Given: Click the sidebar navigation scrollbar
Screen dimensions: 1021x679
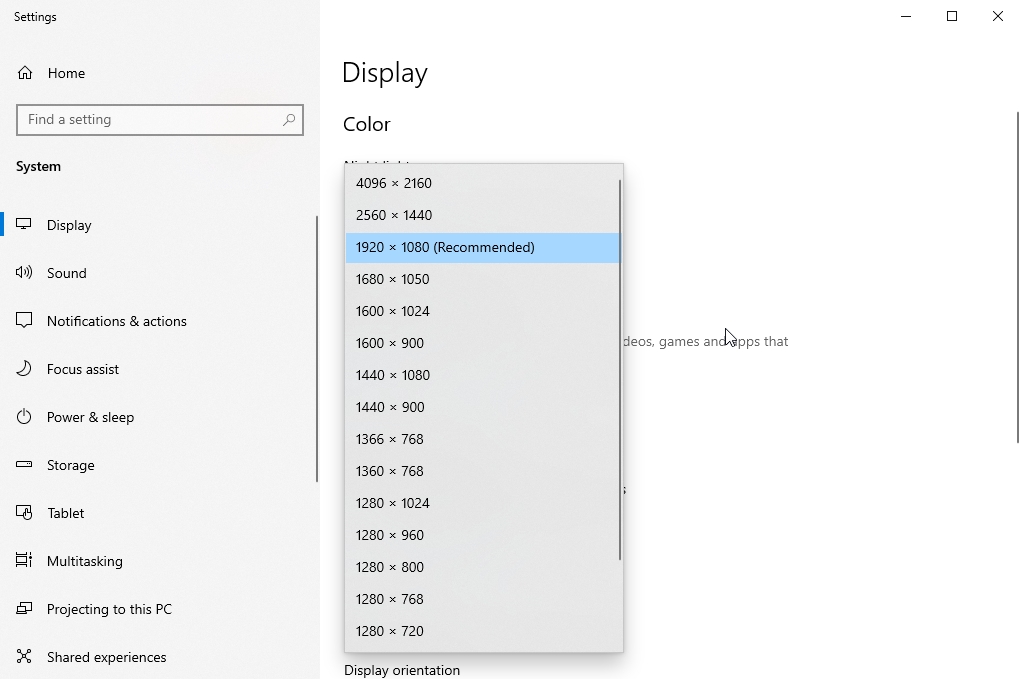Looking at the screenshot, I should click(x=317, y=349).
